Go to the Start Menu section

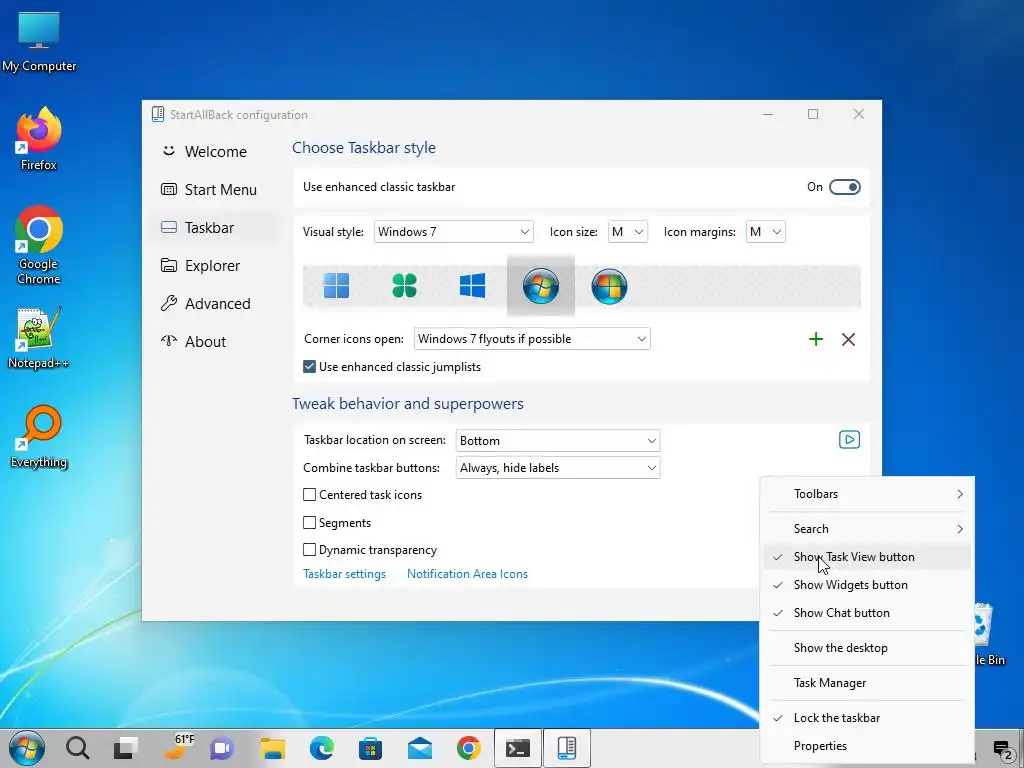coord(215,189)
